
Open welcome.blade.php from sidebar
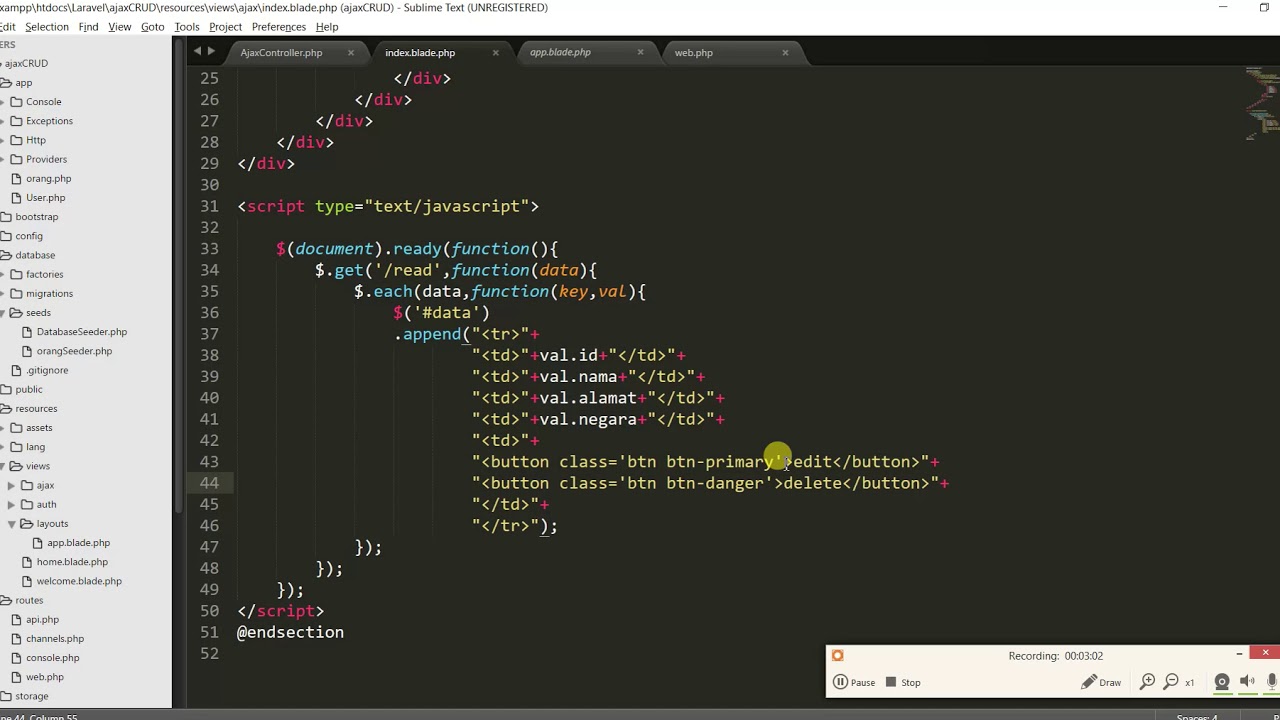(x=79, y=581)
